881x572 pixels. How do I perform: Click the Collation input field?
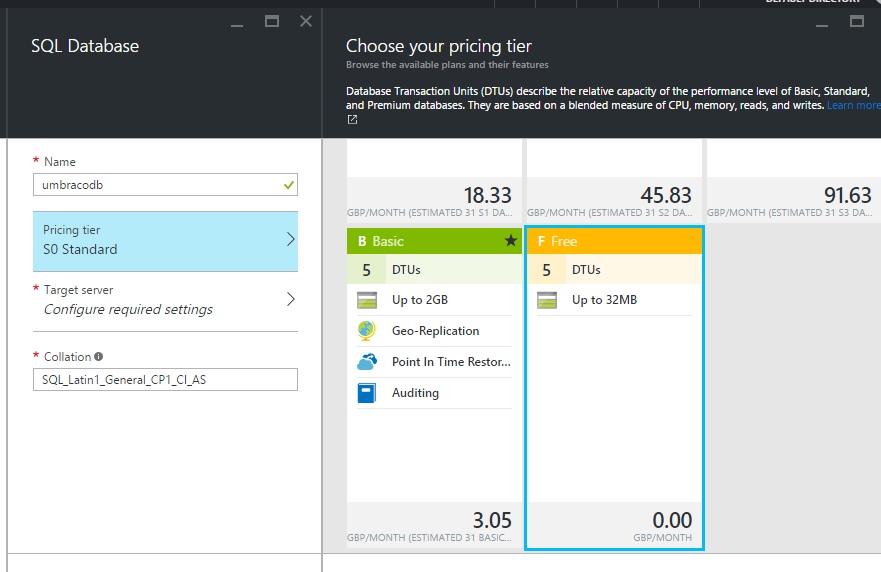[x=165, y=380]
